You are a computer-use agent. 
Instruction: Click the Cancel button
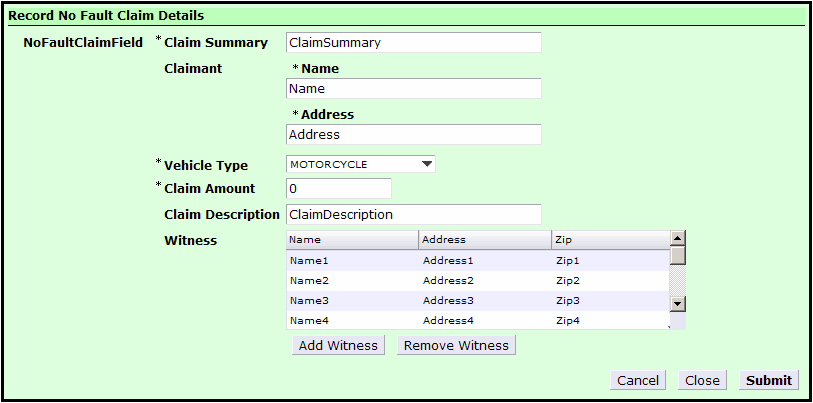tap(638, 380)
